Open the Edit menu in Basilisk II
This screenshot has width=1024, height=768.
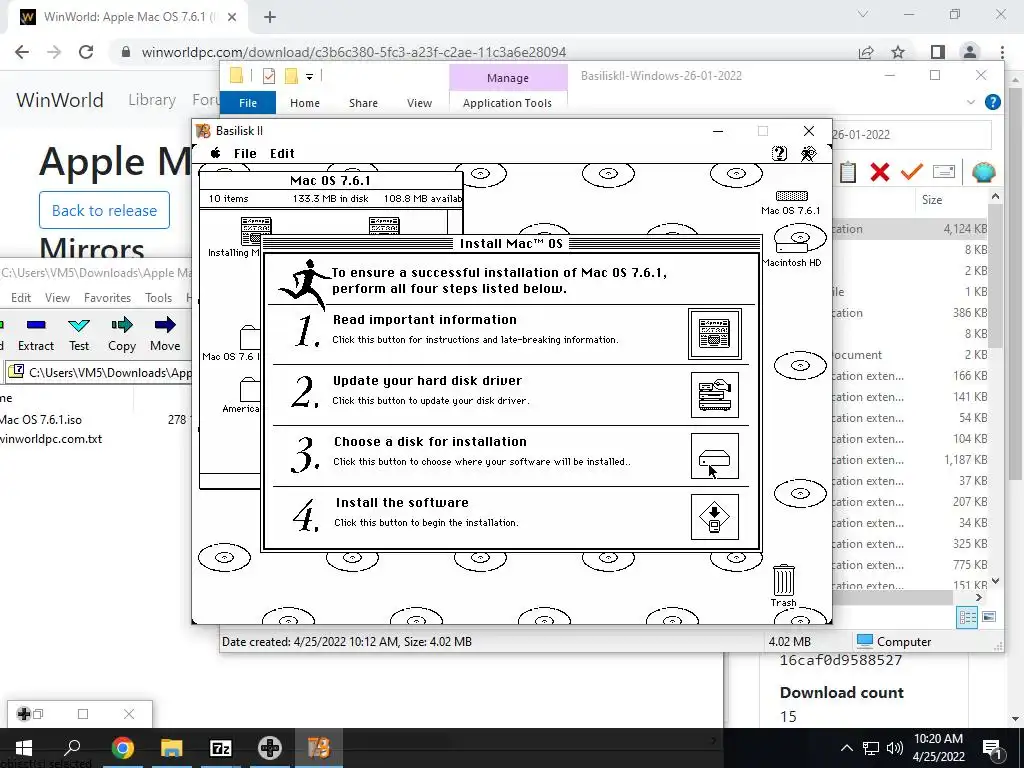[282, 153]
